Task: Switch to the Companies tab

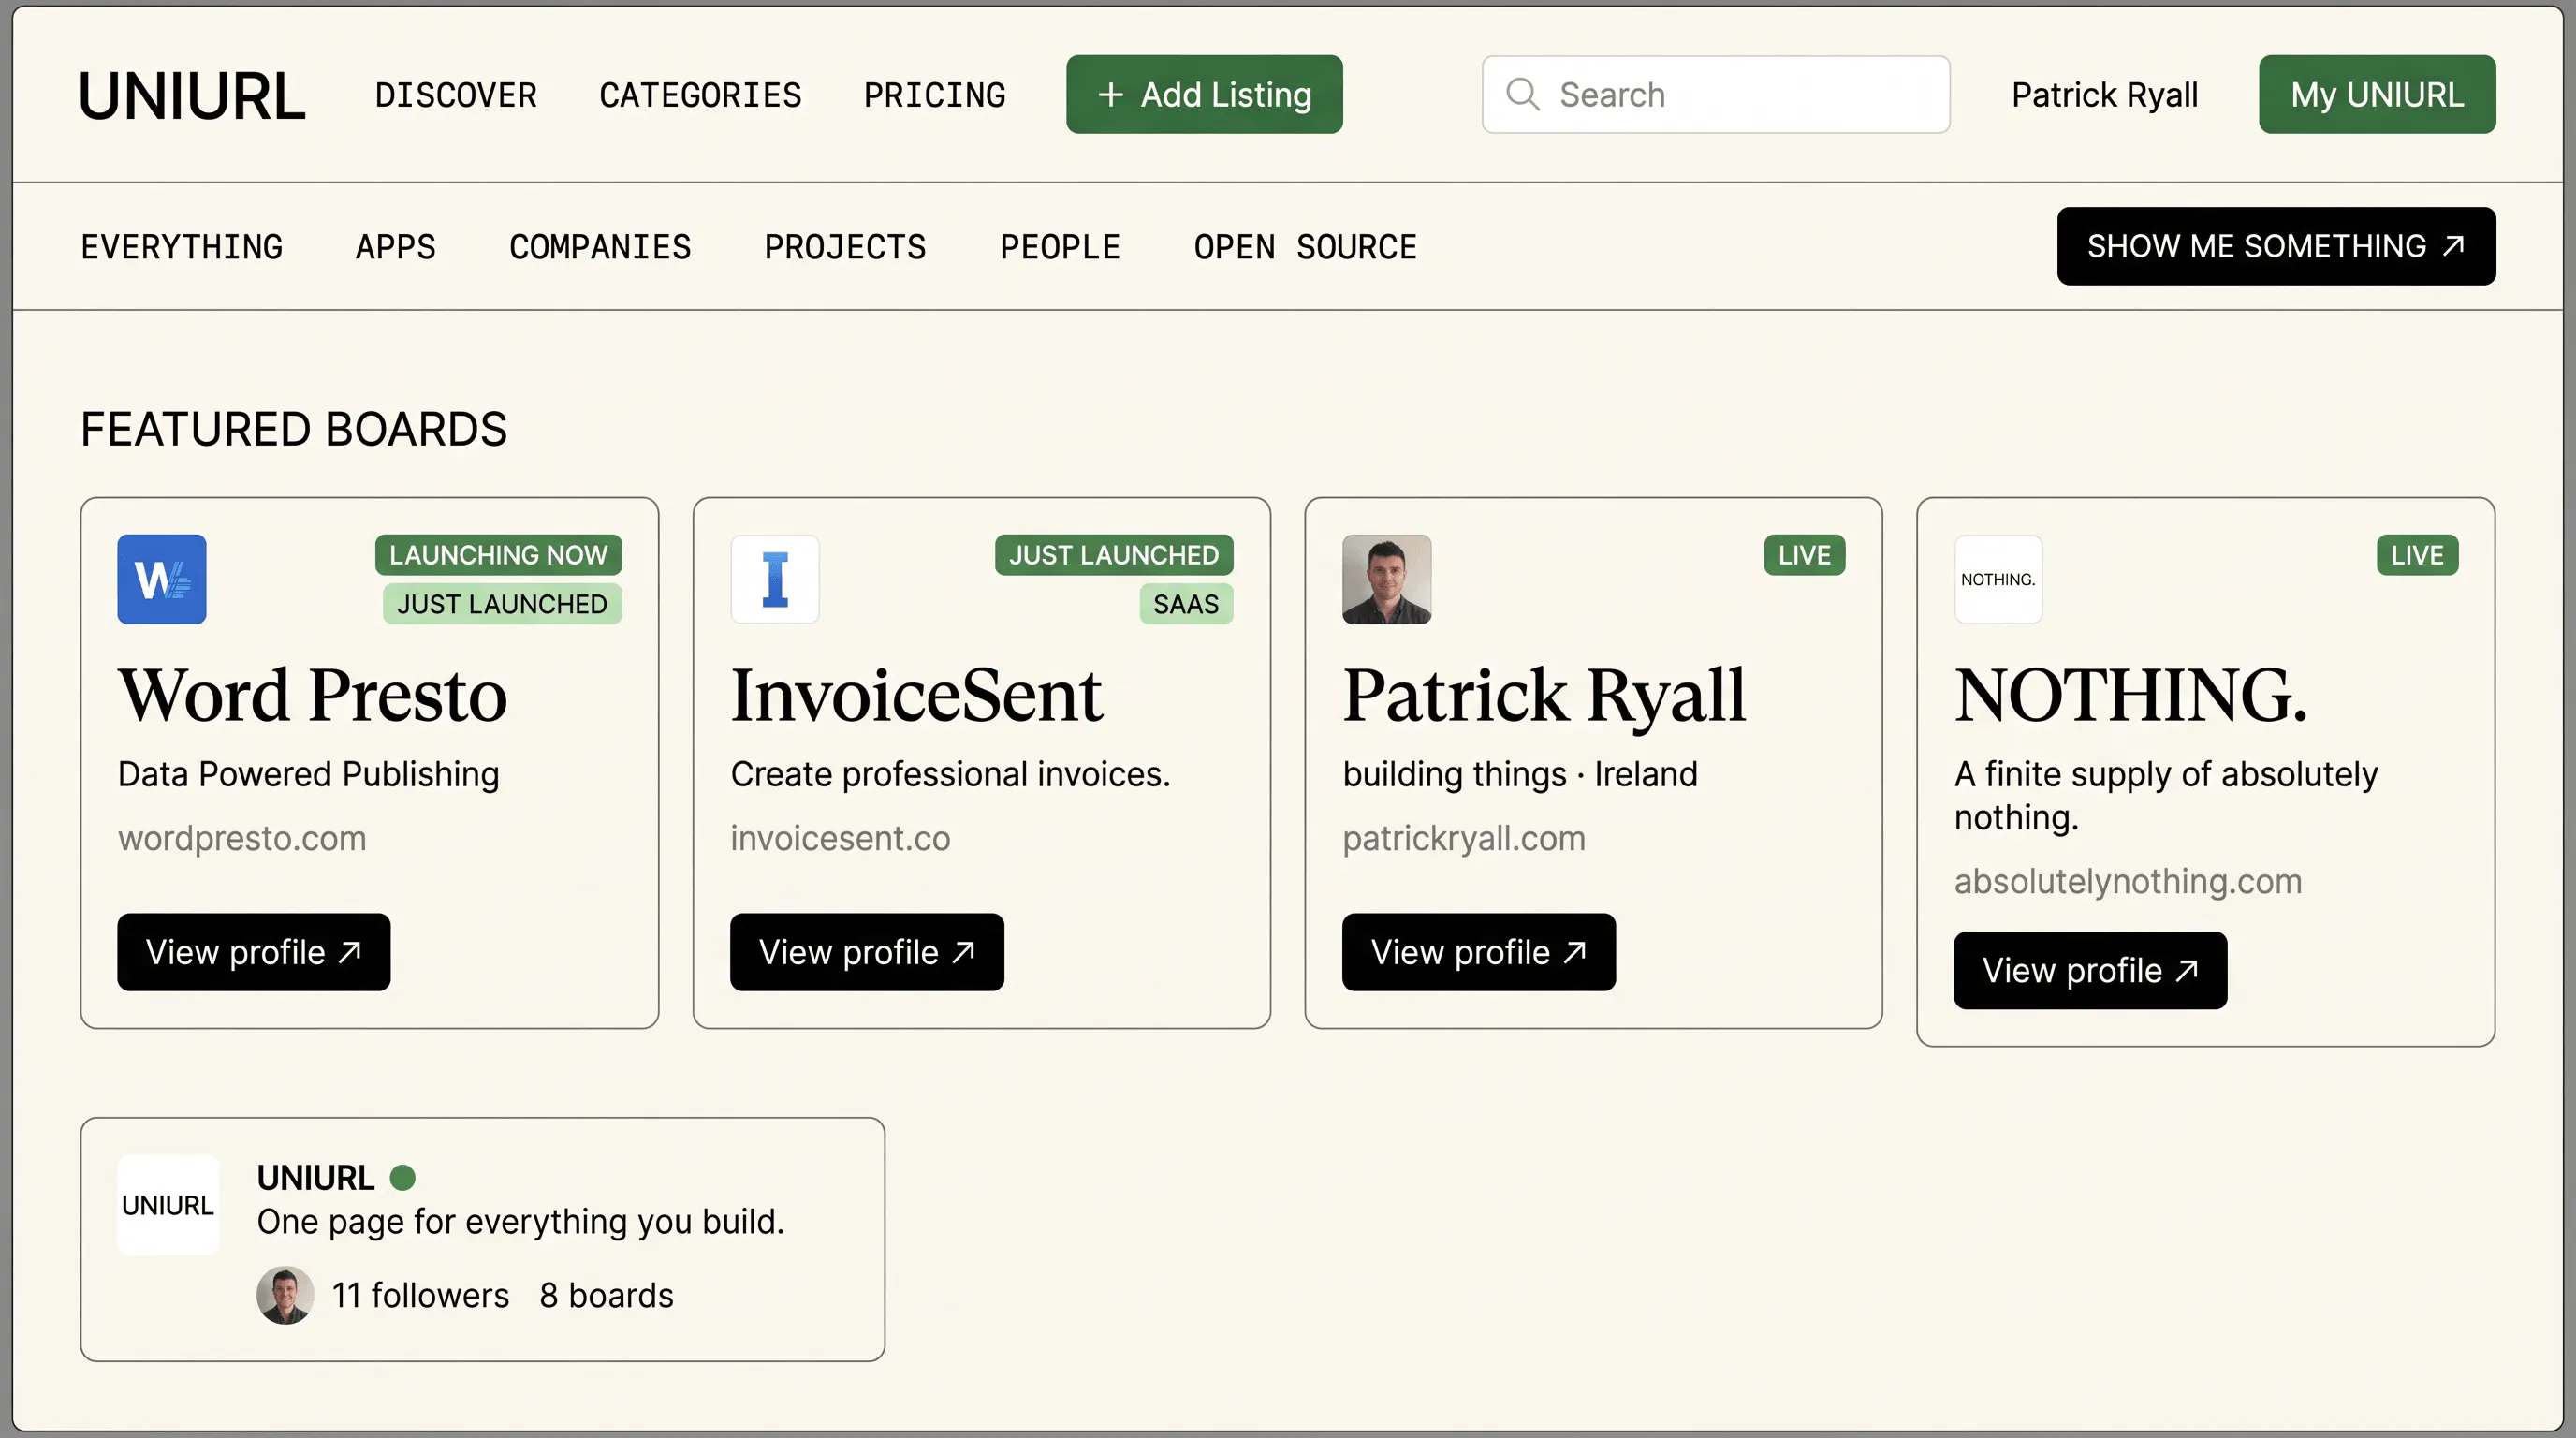Action: (600, 247)
